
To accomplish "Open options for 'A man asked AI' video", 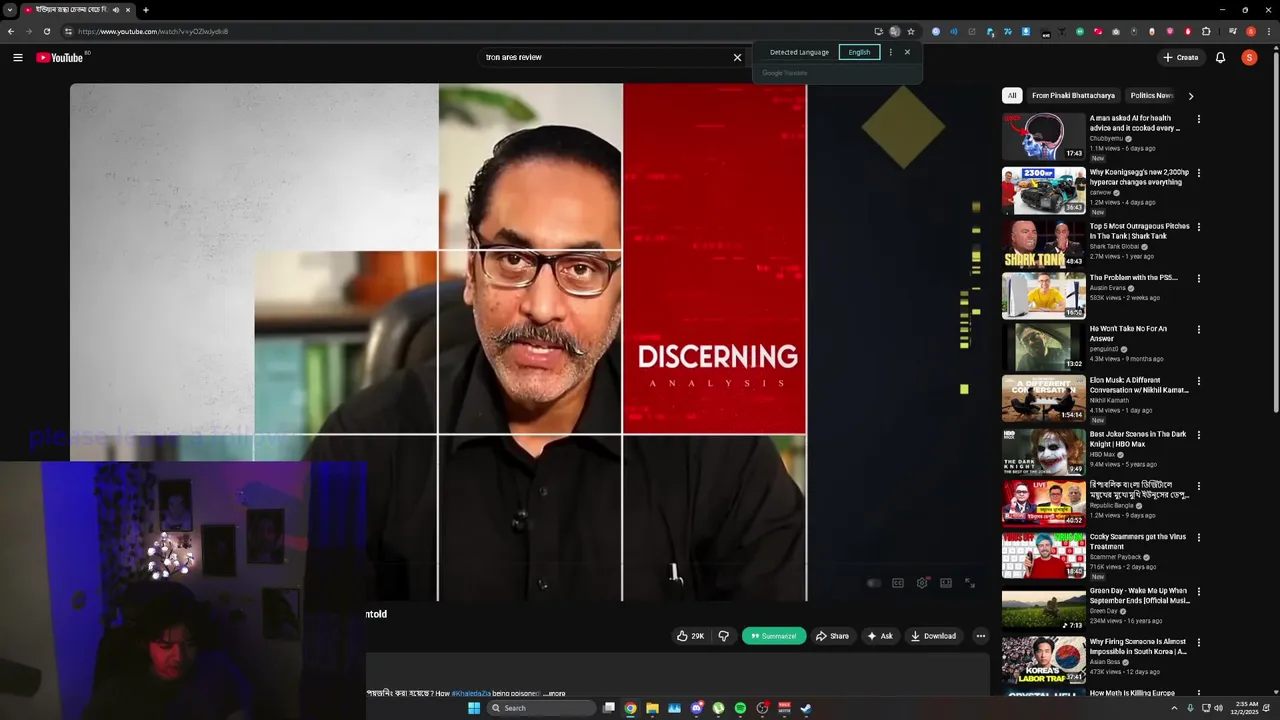I will pos(1199,119).
